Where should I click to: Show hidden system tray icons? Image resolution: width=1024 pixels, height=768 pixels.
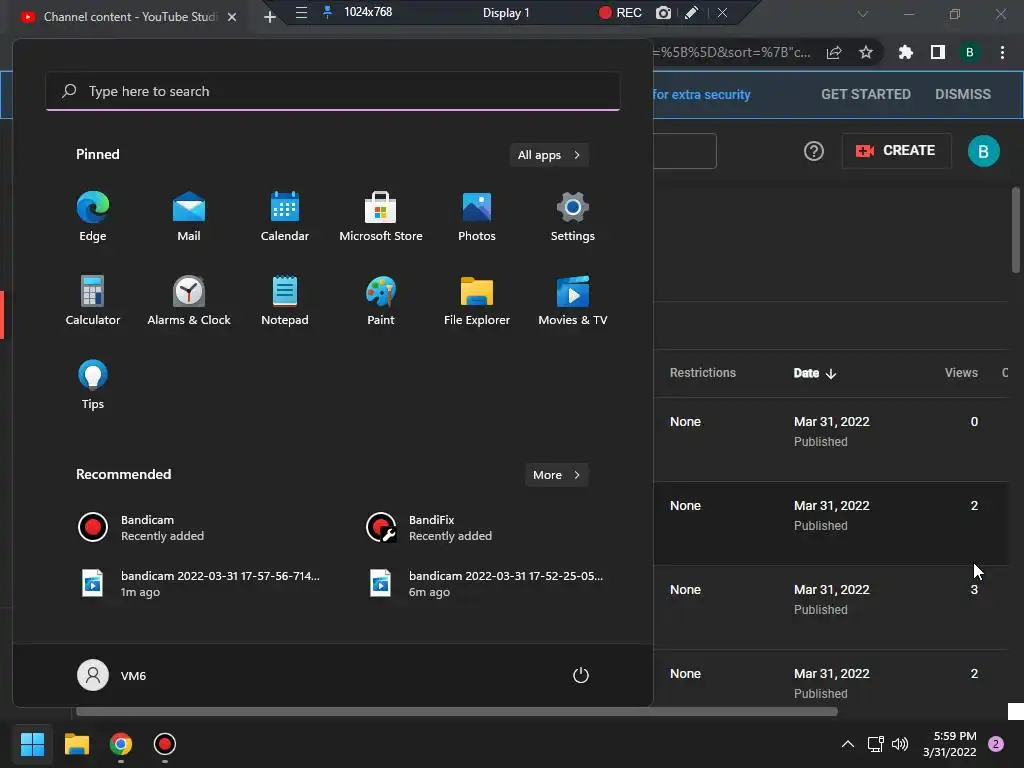coord(848,744)
